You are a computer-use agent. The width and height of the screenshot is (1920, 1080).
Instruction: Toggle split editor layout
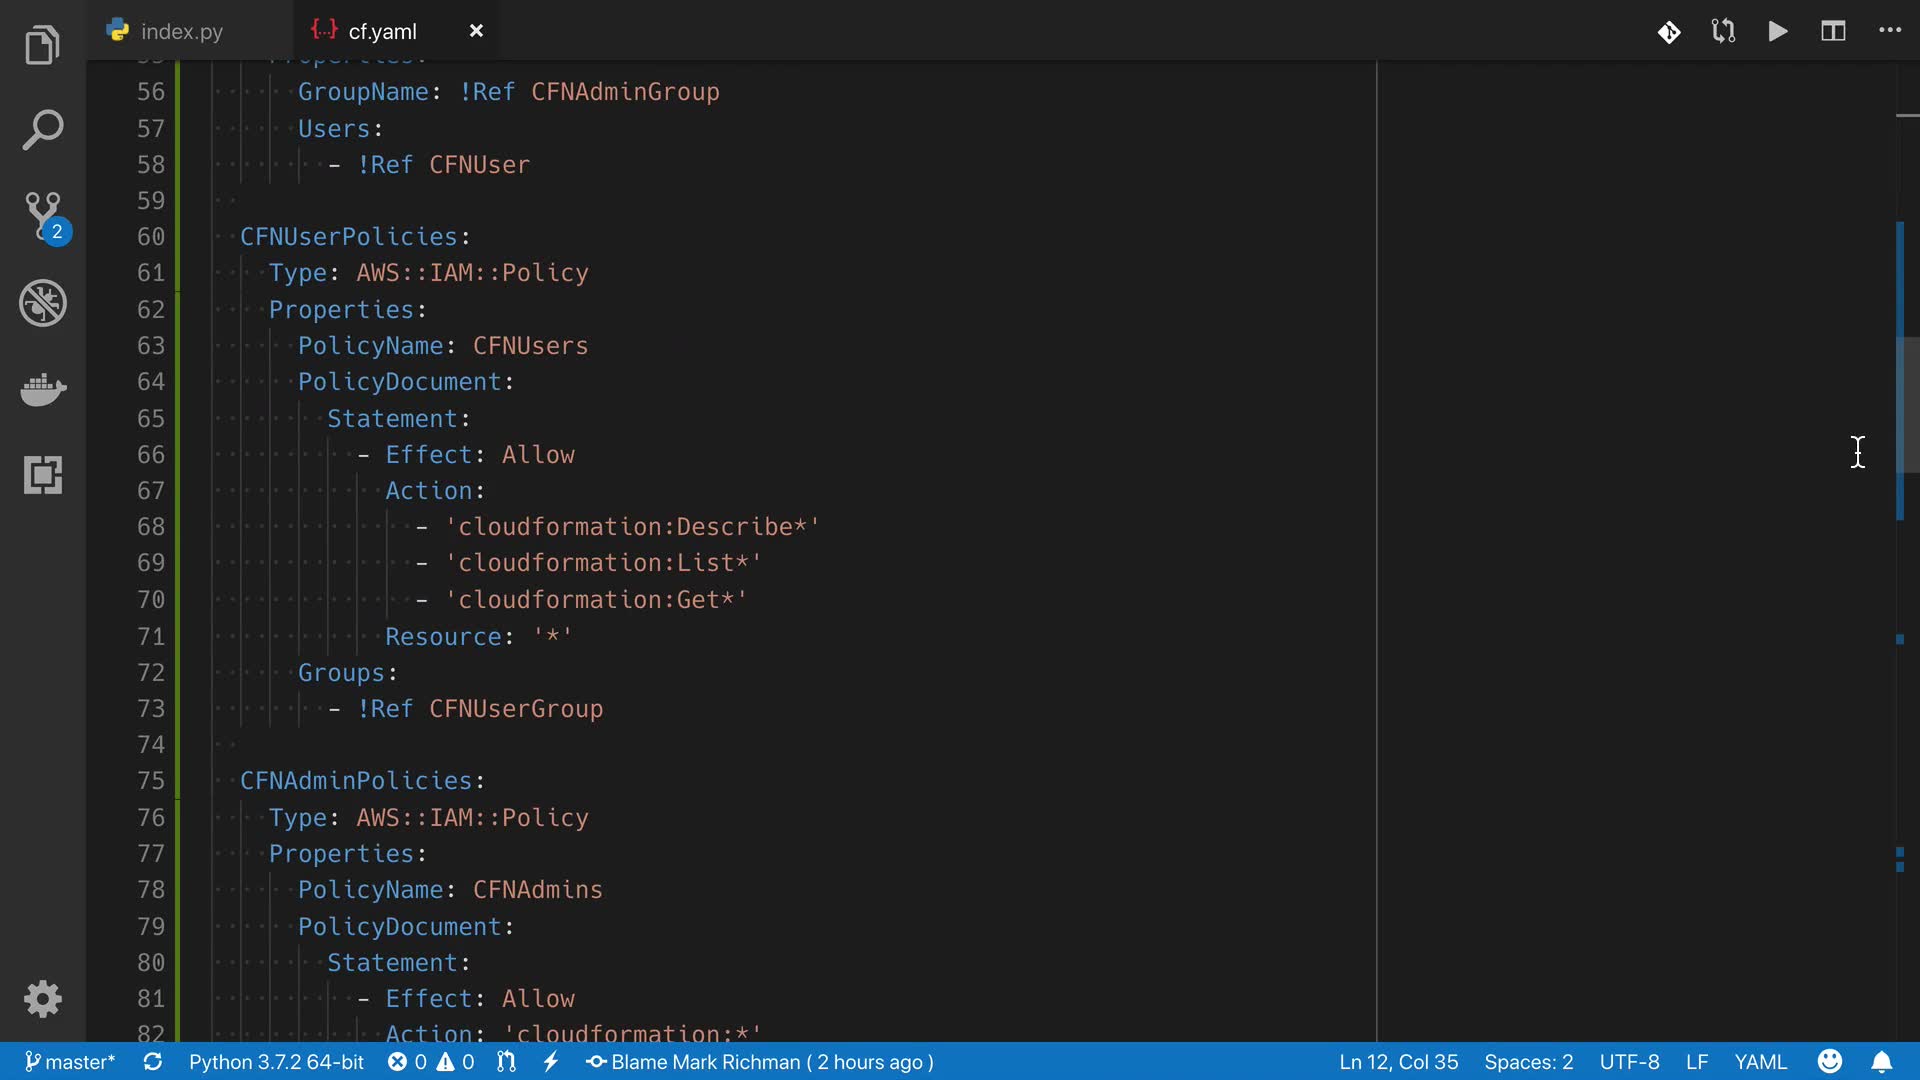(x=1832, y=31)
